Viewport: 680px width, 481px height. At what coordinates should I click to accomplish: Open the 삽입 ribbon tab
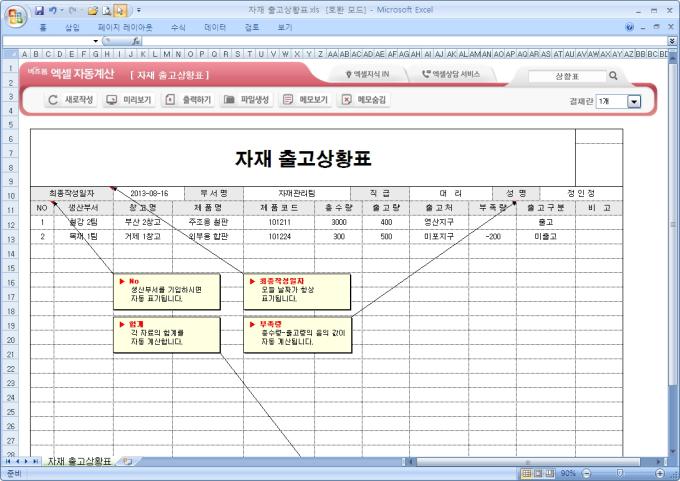[72, 27]
